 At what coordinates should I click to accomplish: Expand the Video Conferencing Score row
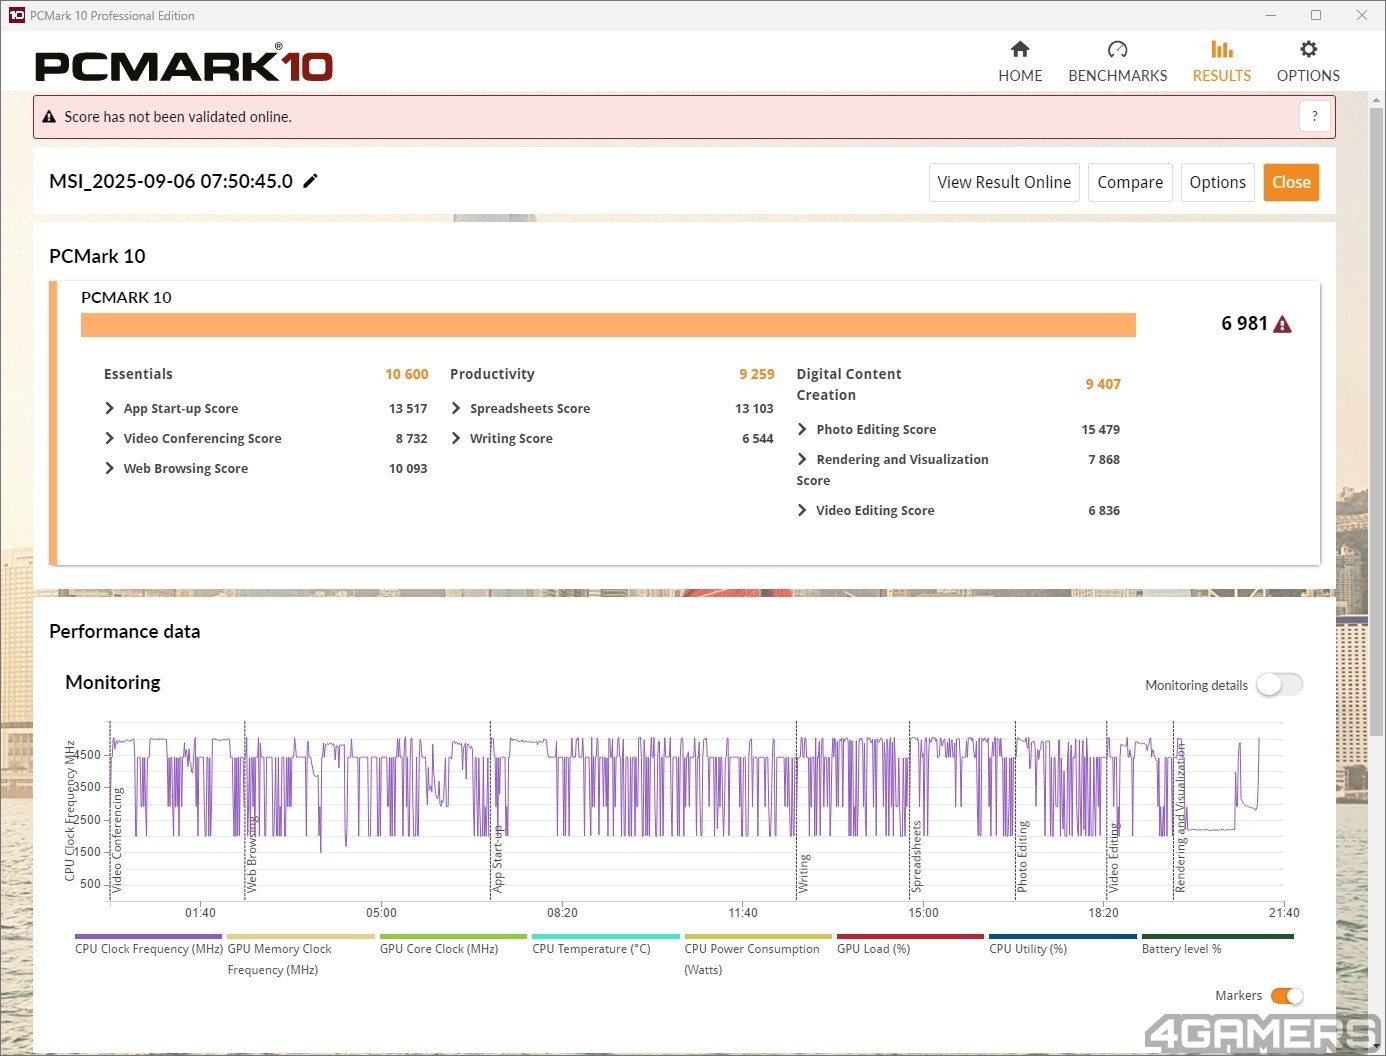pyautogui.click(x=110, y=438)
